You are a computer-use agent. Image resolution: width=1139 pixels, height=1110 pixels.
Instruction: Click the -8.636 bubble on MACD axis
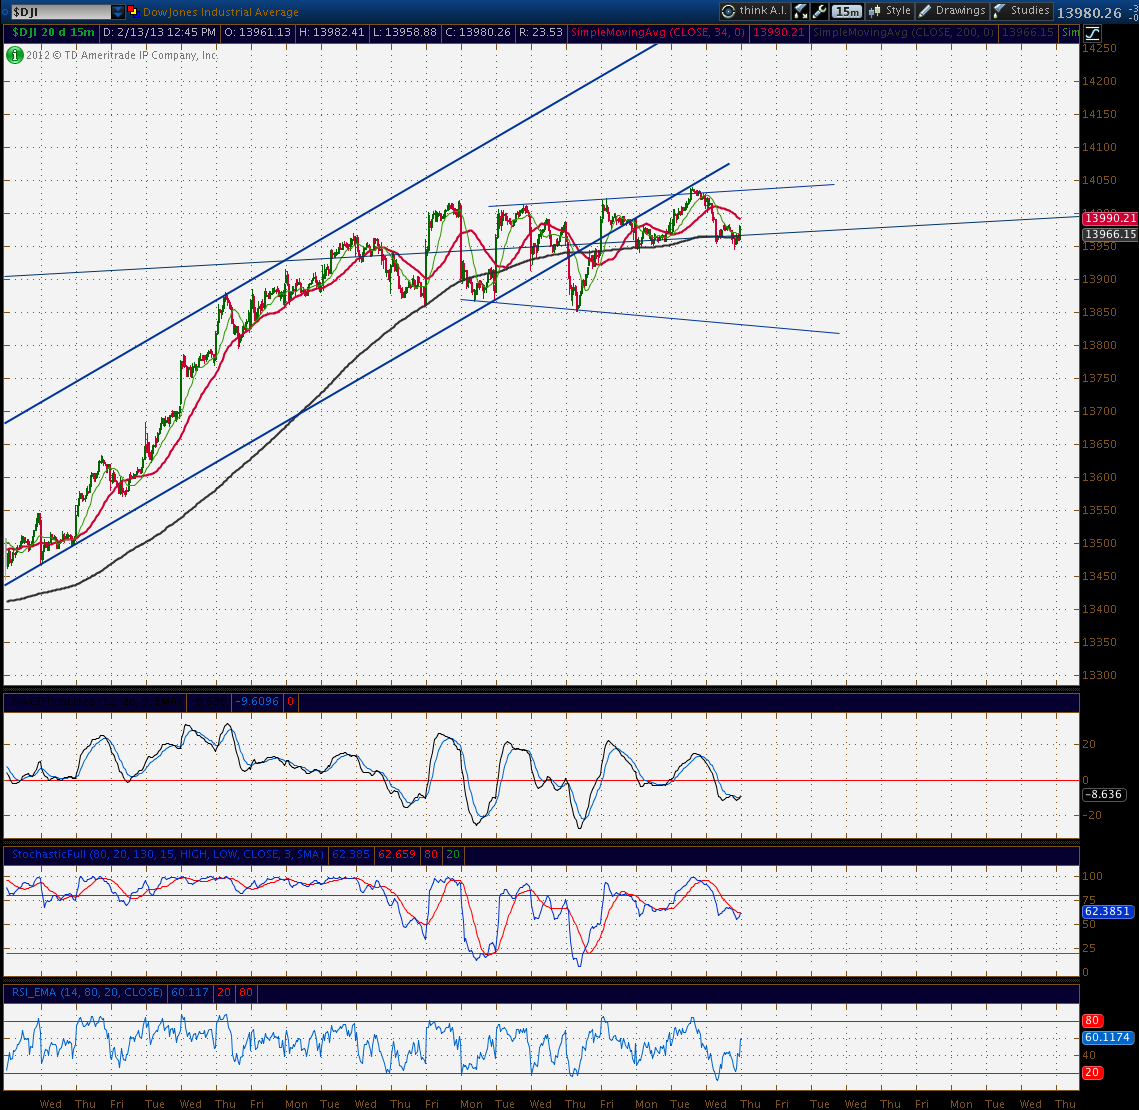1104,794
